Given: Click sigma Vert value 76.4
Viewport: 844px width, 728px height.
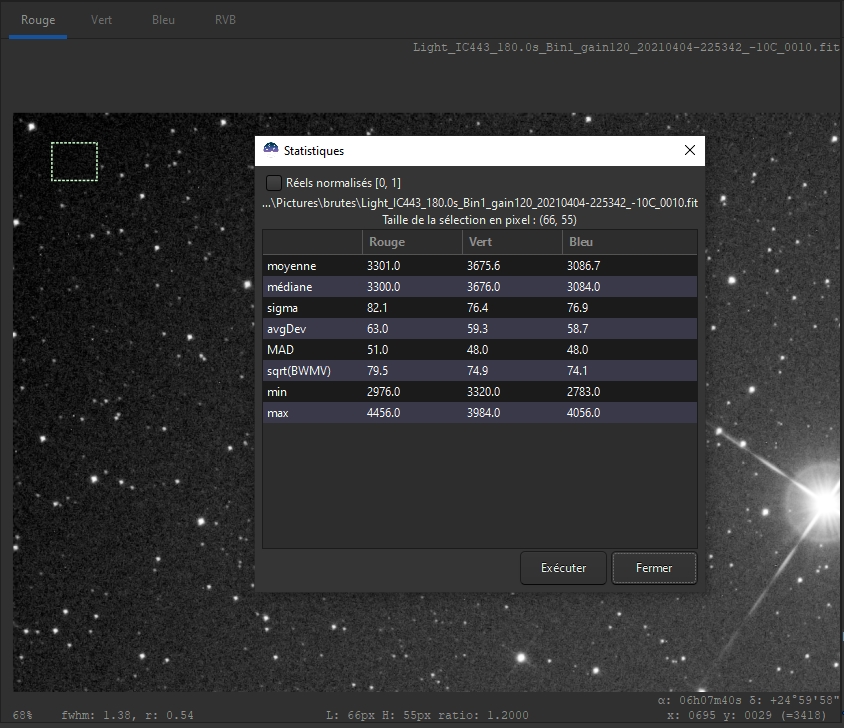Looking at the screenshot, I should tap(477, 308).
